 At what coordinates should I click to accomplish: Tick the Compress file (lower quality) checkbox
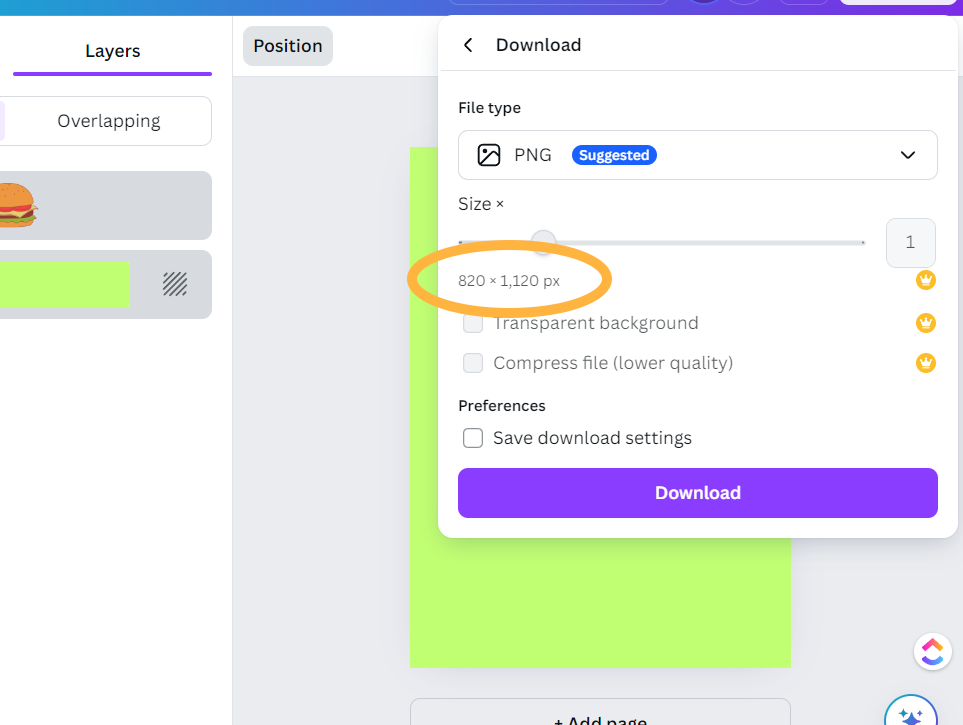pyautogui.click(x=473, y=363)
